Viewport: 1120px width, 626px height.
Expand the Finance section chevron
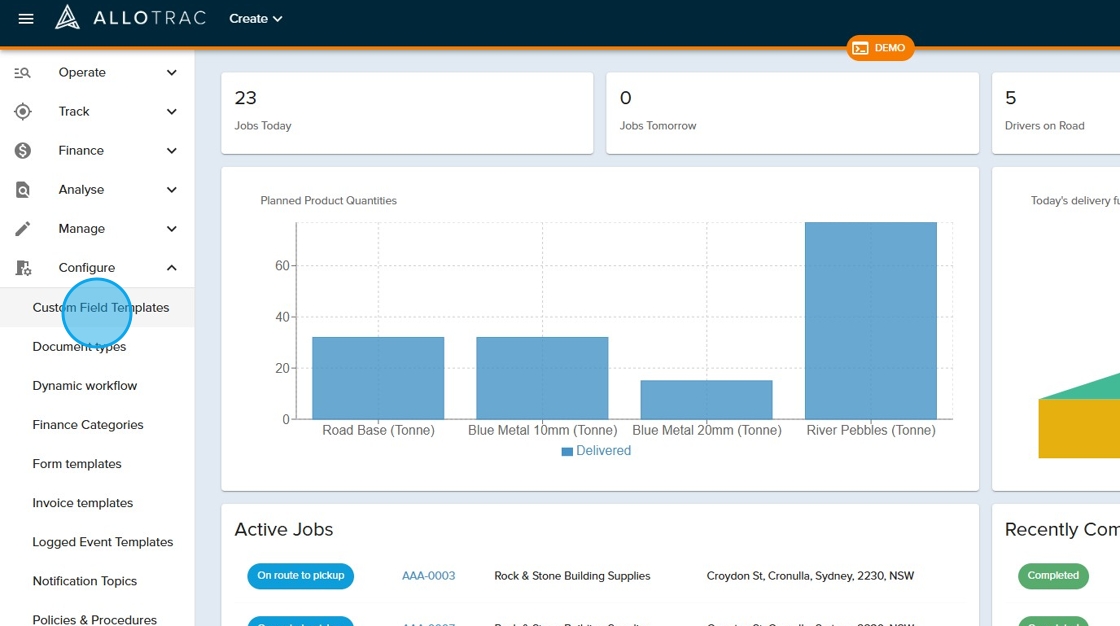[x=171, y=151]
